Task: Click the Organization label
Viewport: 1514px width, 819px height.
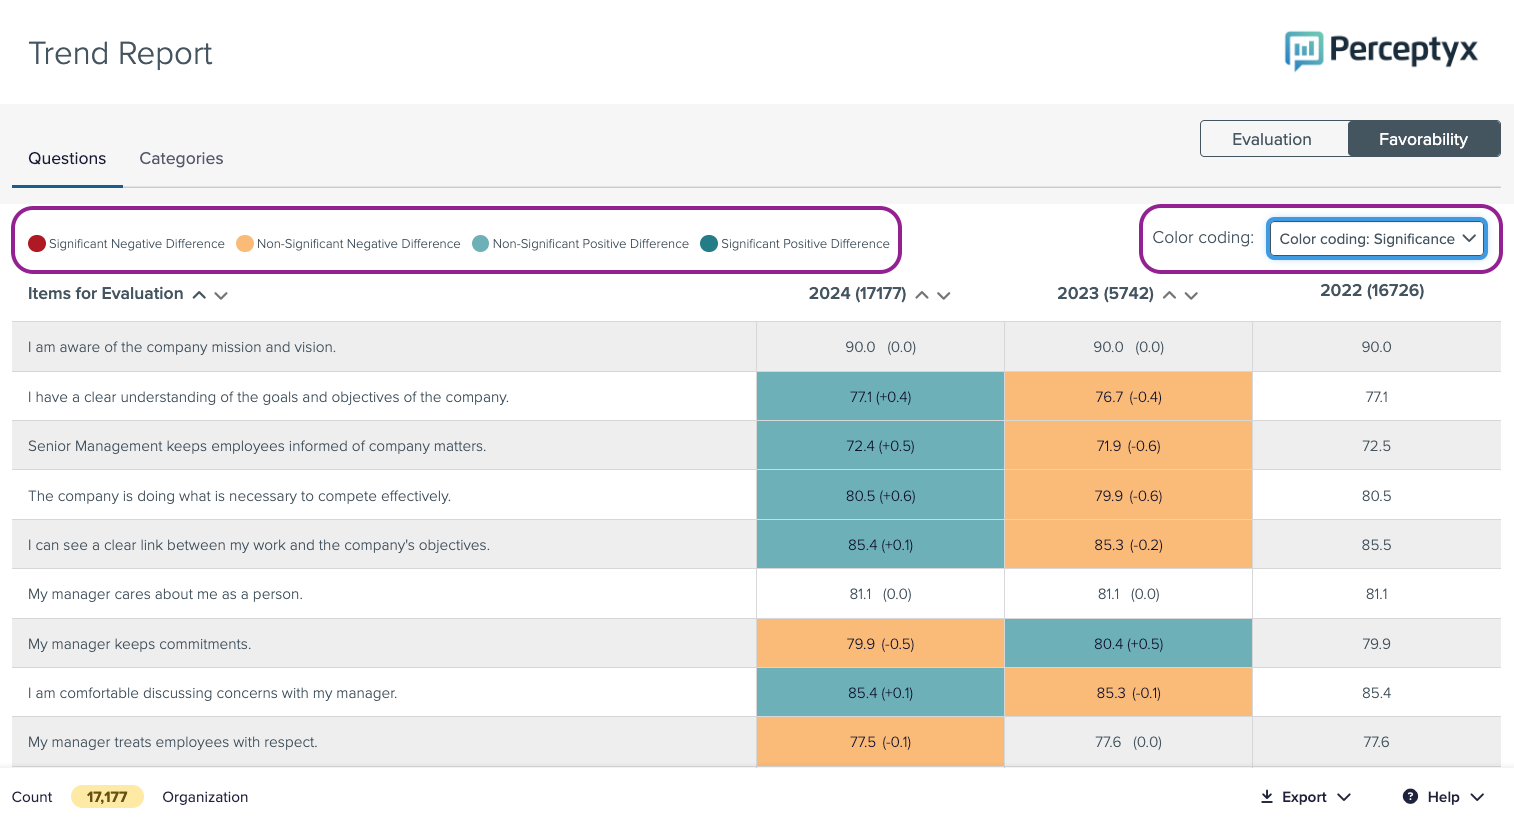Action: tap(205, 797)
